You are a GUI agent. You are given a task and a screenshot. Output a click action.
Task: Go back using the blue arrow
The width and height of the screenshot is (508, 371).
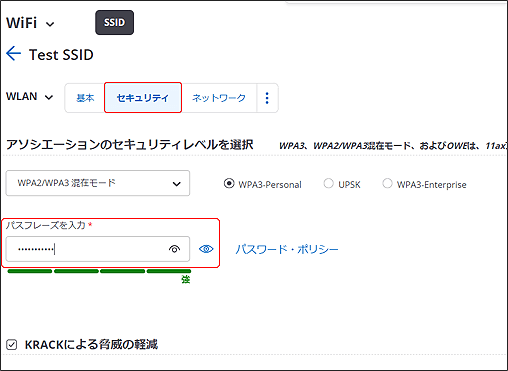click(x=14, y=54)
